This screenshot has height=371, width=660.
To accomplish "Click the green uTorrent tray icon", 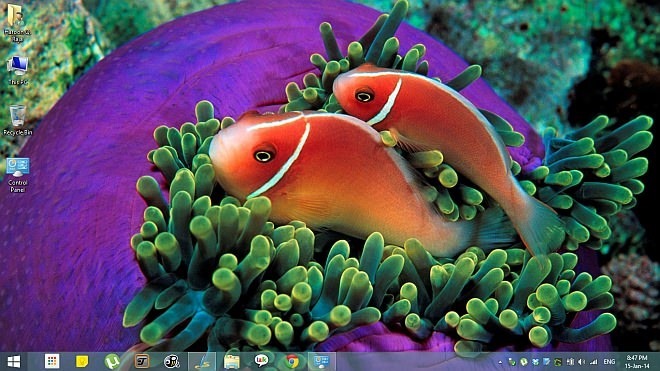I will tap(524, 362).
